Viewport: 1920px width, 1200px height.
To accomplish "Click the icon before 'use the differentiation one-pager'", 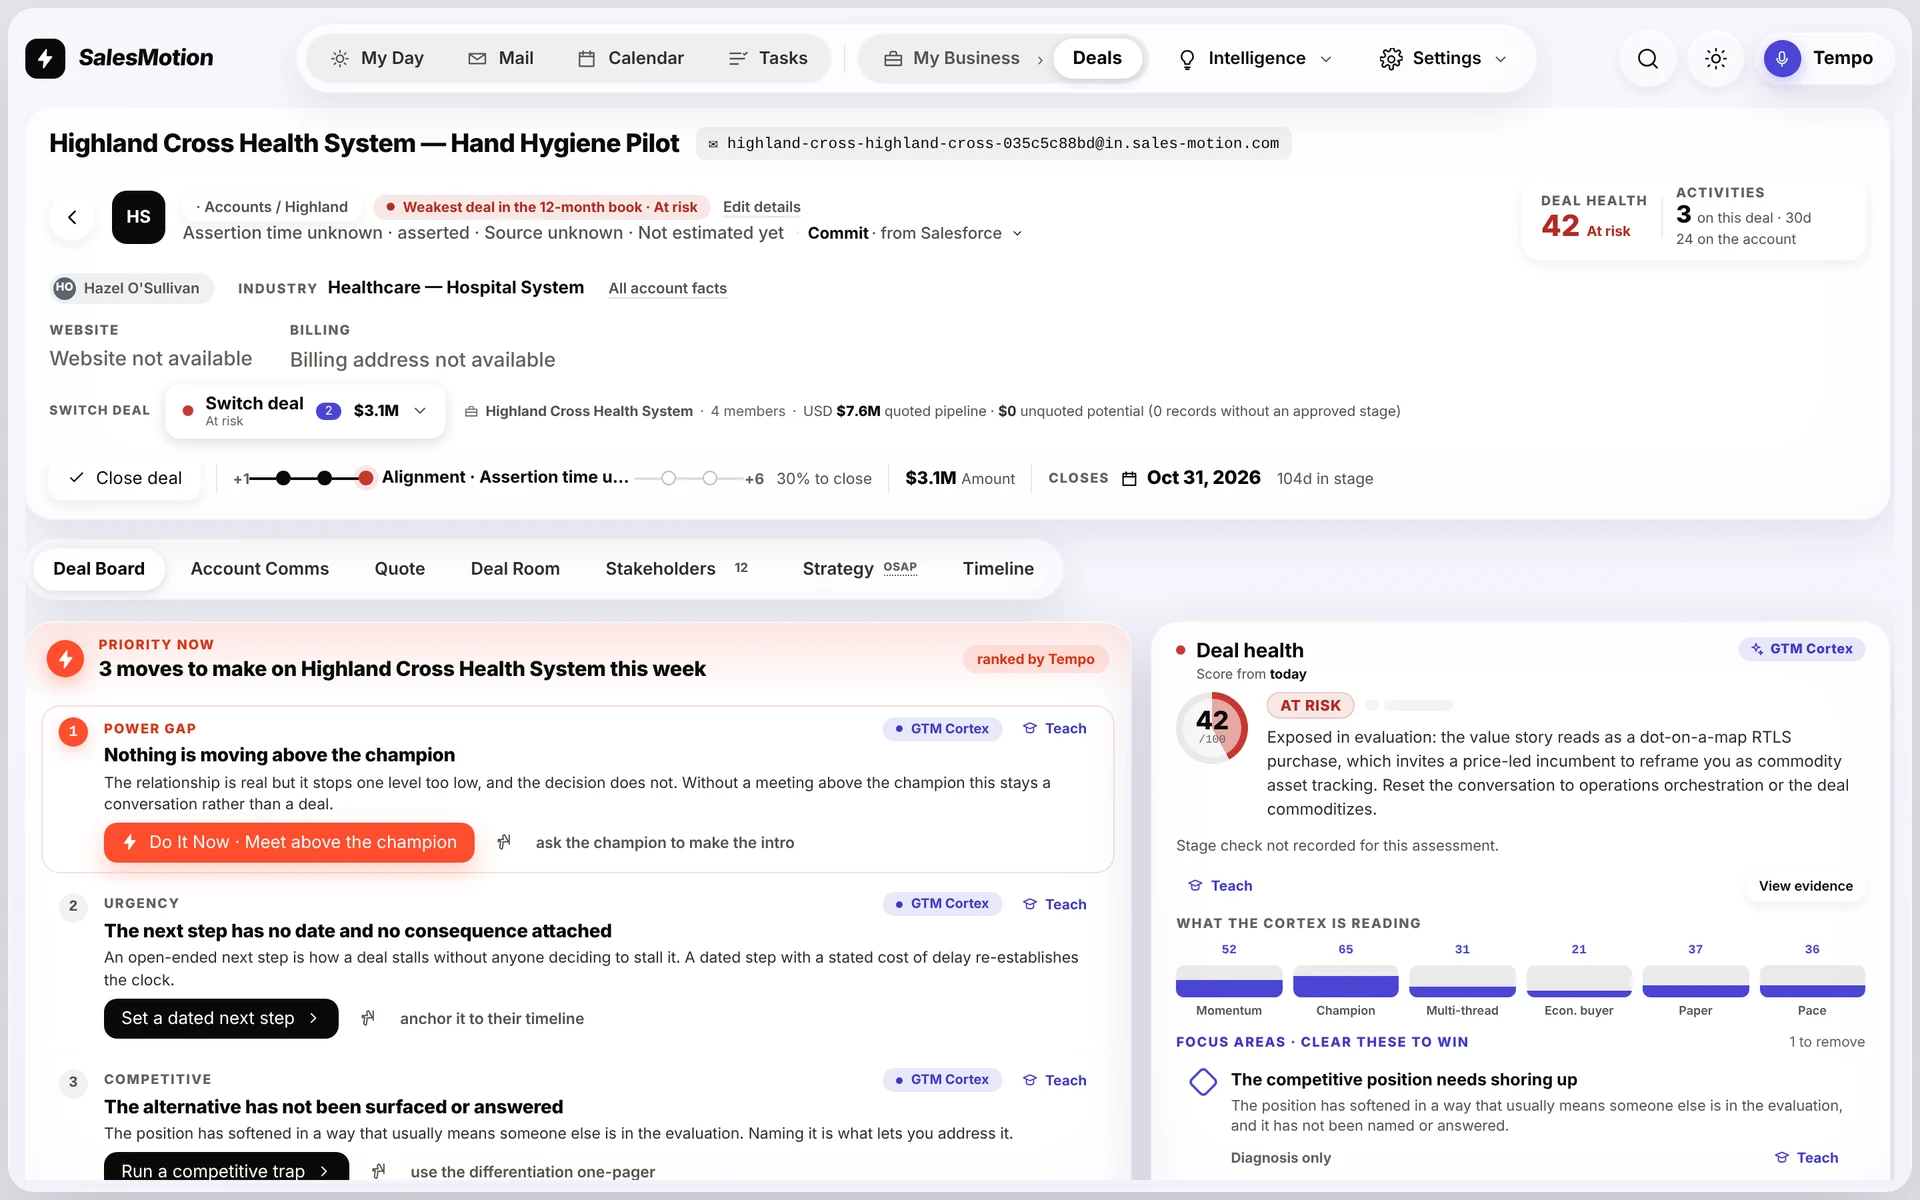I will (379, 1171).
